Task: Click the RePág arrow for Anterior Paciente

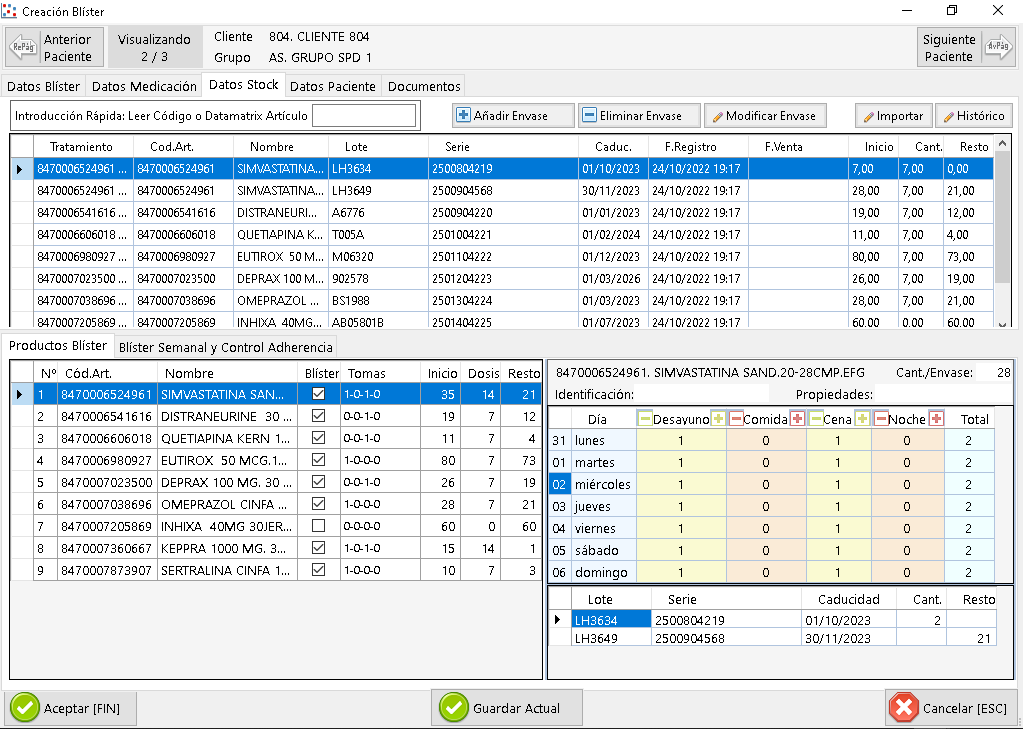Action: [23, 48]
